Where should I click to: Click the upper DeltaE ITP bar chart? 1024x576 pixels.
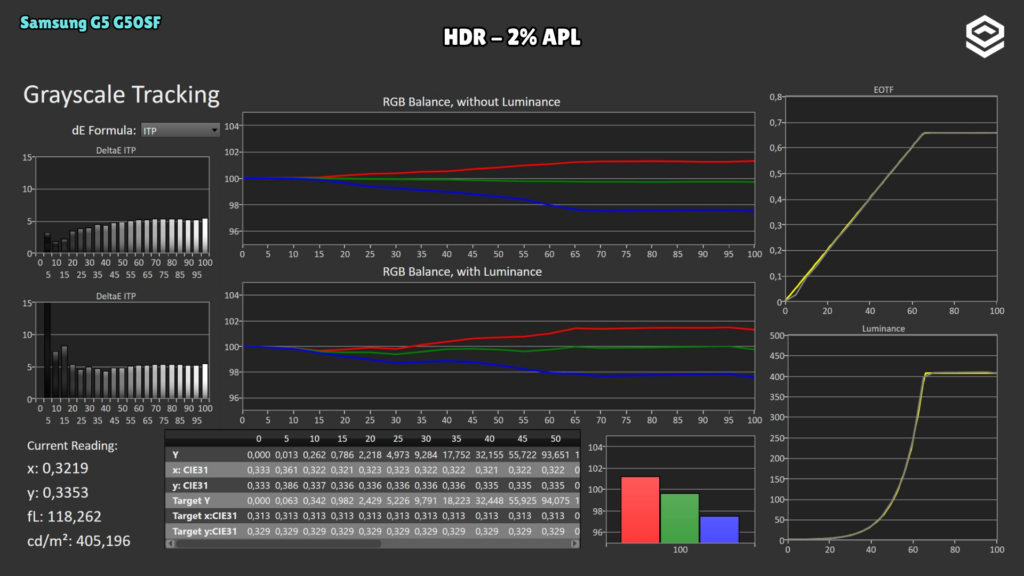[x=123, y=205]
